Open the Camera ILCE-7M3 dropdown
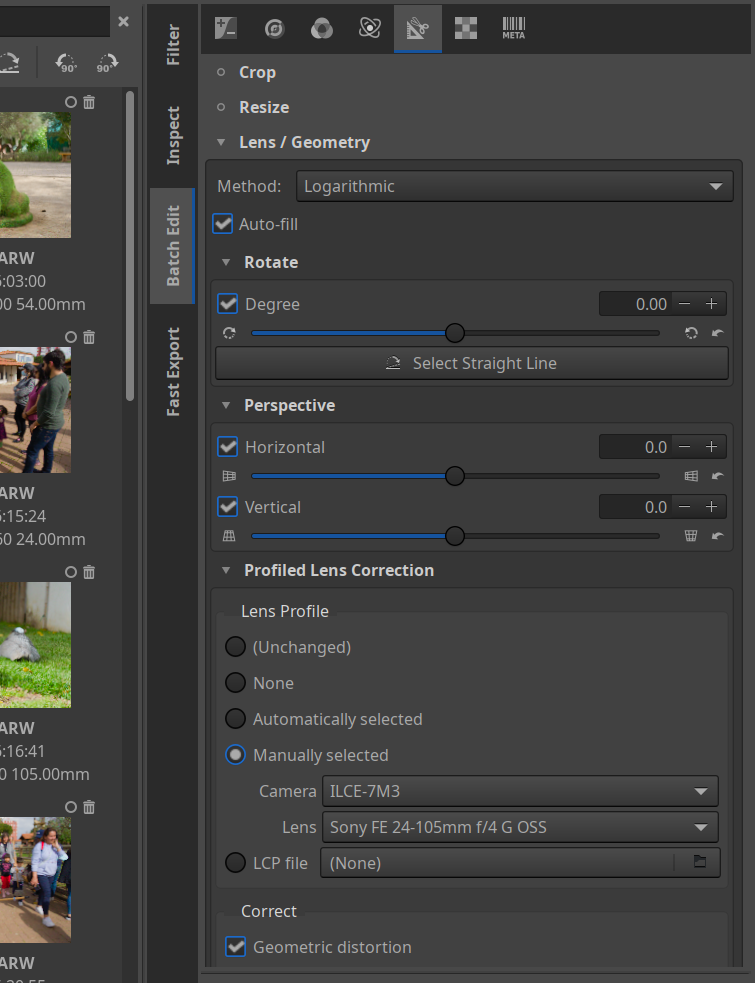755x983 pixels. pos(520,791)
